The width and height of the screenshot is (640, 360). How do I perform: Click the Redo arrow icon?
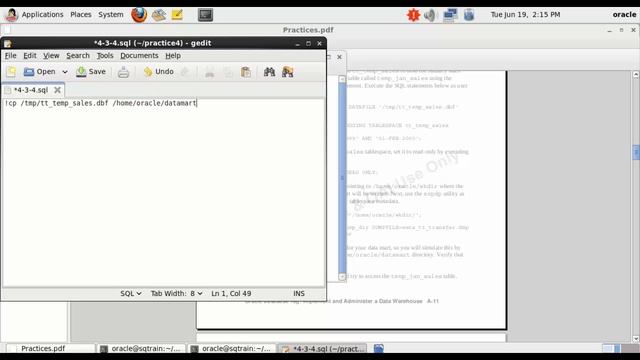185,72
